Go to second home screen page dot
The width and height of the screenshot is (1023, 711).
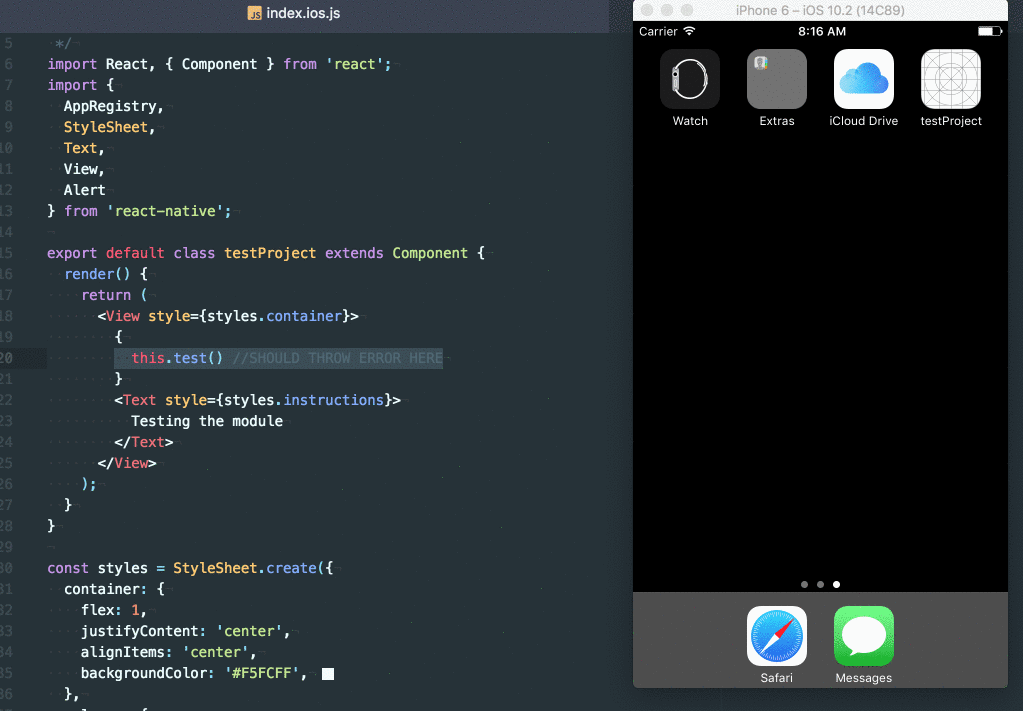(x=820, y=584)
